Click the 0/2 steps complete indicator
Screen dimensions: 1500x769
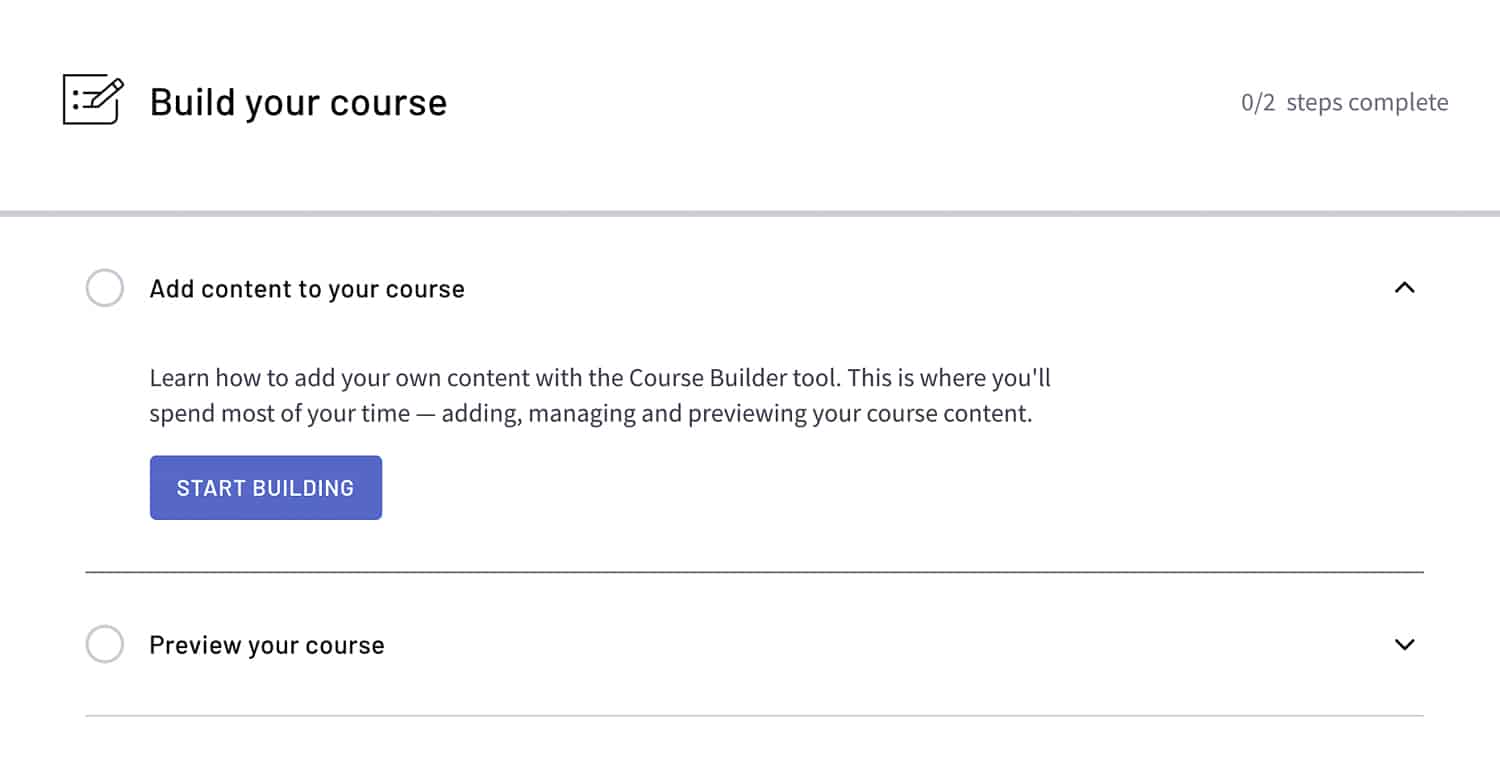(x=1344, y=101)
